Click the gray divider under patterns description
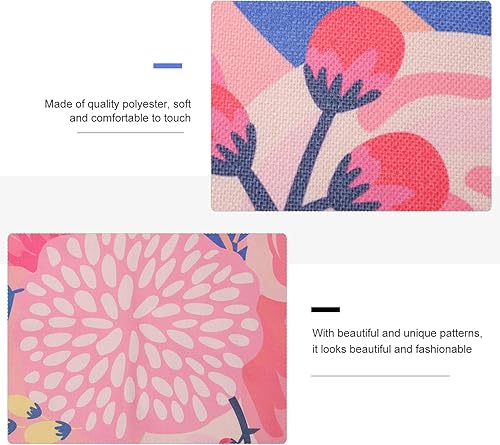The width and height of the screenshot is (500, 445). tap(380, 376)
